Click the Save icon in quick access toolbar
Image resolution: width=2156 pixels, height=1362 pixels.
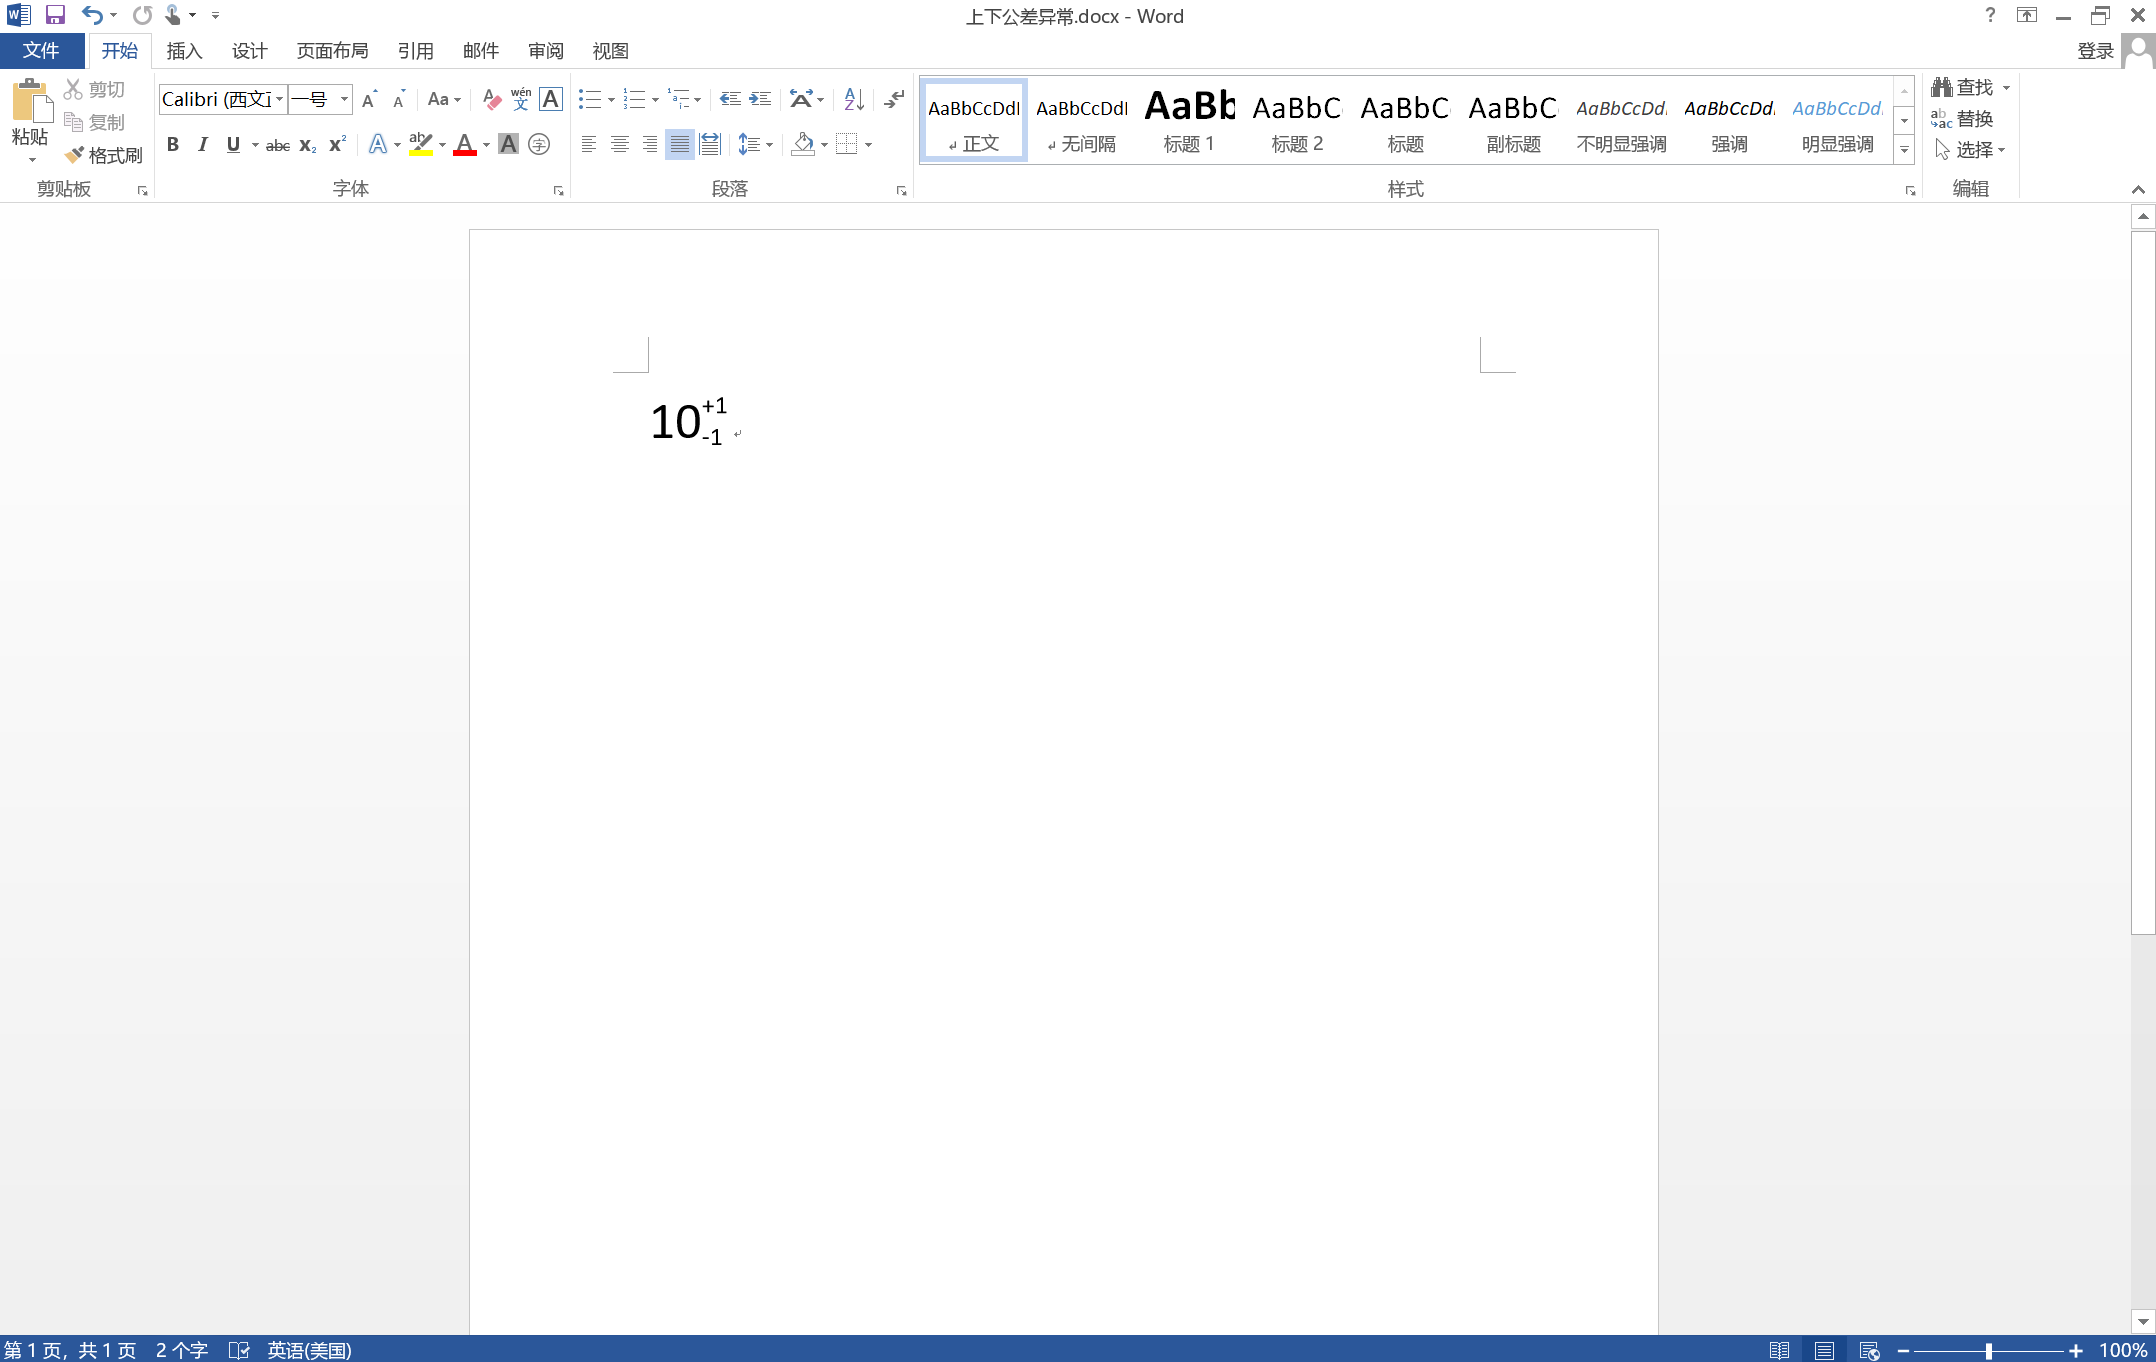pos(55,15)
